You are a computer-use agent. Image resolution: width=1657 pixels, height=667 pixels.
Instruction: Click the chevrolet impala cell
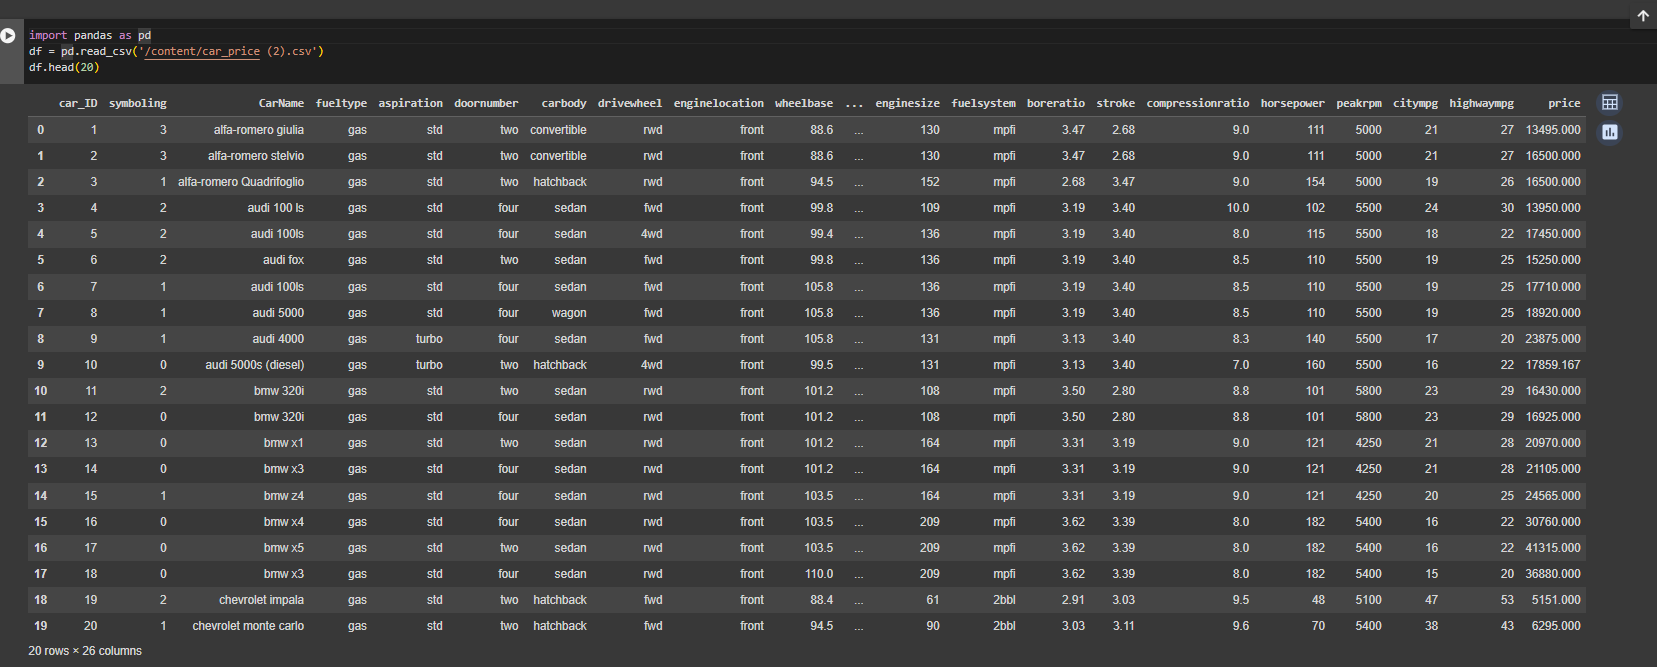tap(262, 600)
